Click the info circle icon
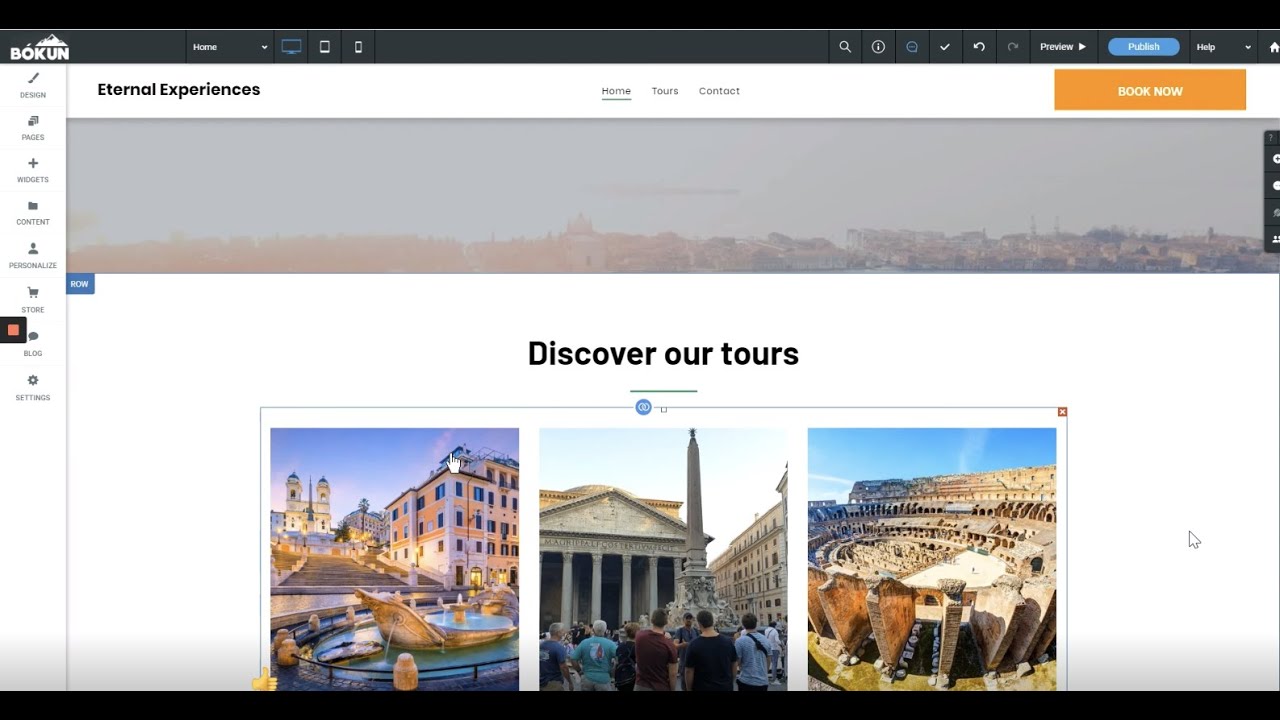 [878, 47]
